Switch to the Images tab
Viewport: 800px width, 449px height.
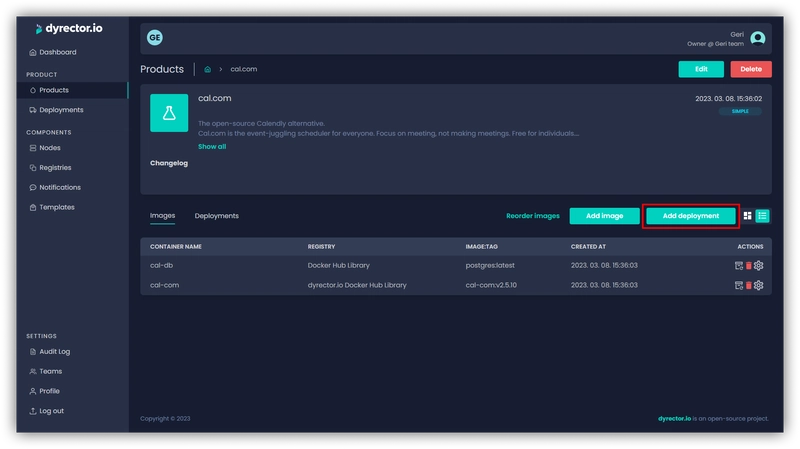tap(162, 216)
